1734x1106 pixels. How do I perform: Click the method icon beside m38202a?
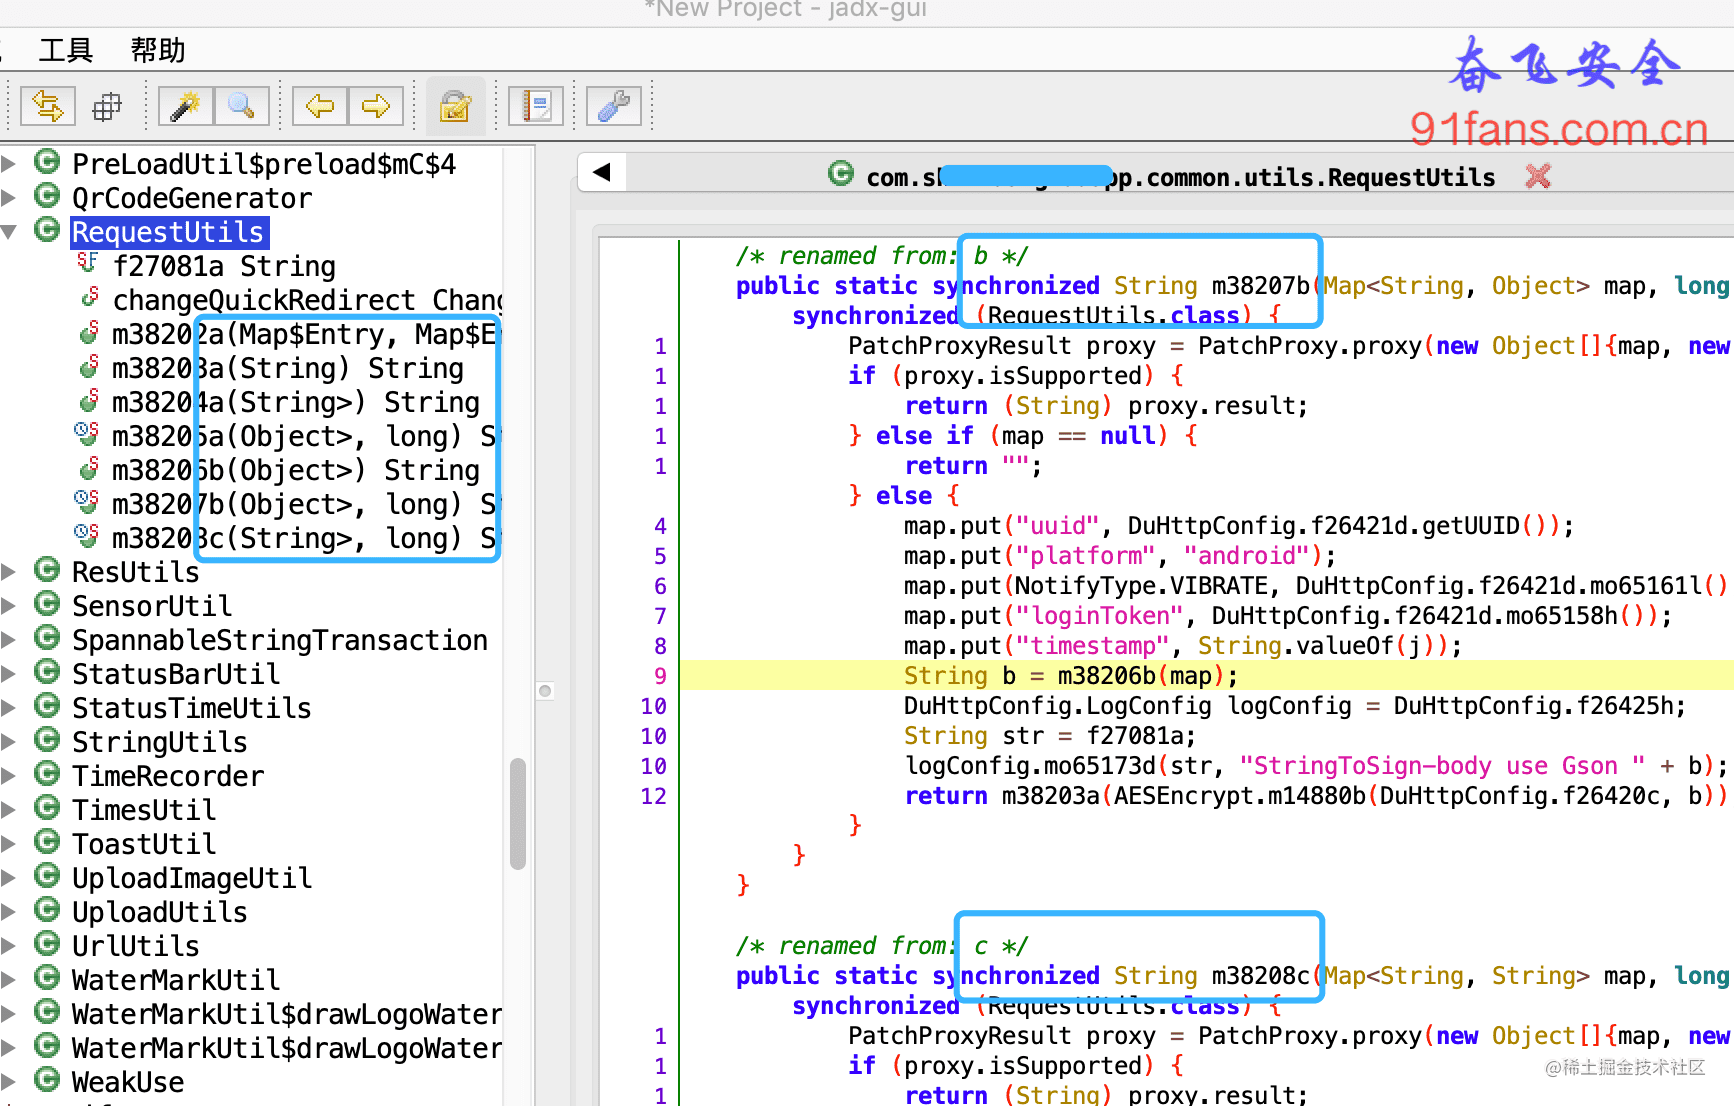pyautogui.click(x=89, y=332)
